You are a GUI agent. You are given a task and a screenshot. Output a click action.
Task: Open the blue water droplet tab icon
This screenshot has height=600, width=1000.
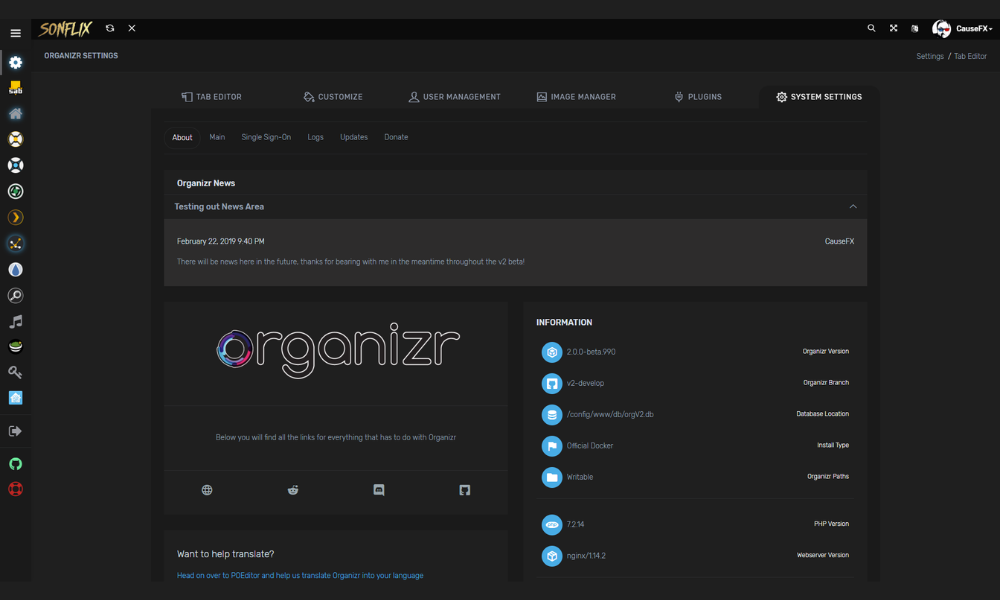tap(15, 270)
